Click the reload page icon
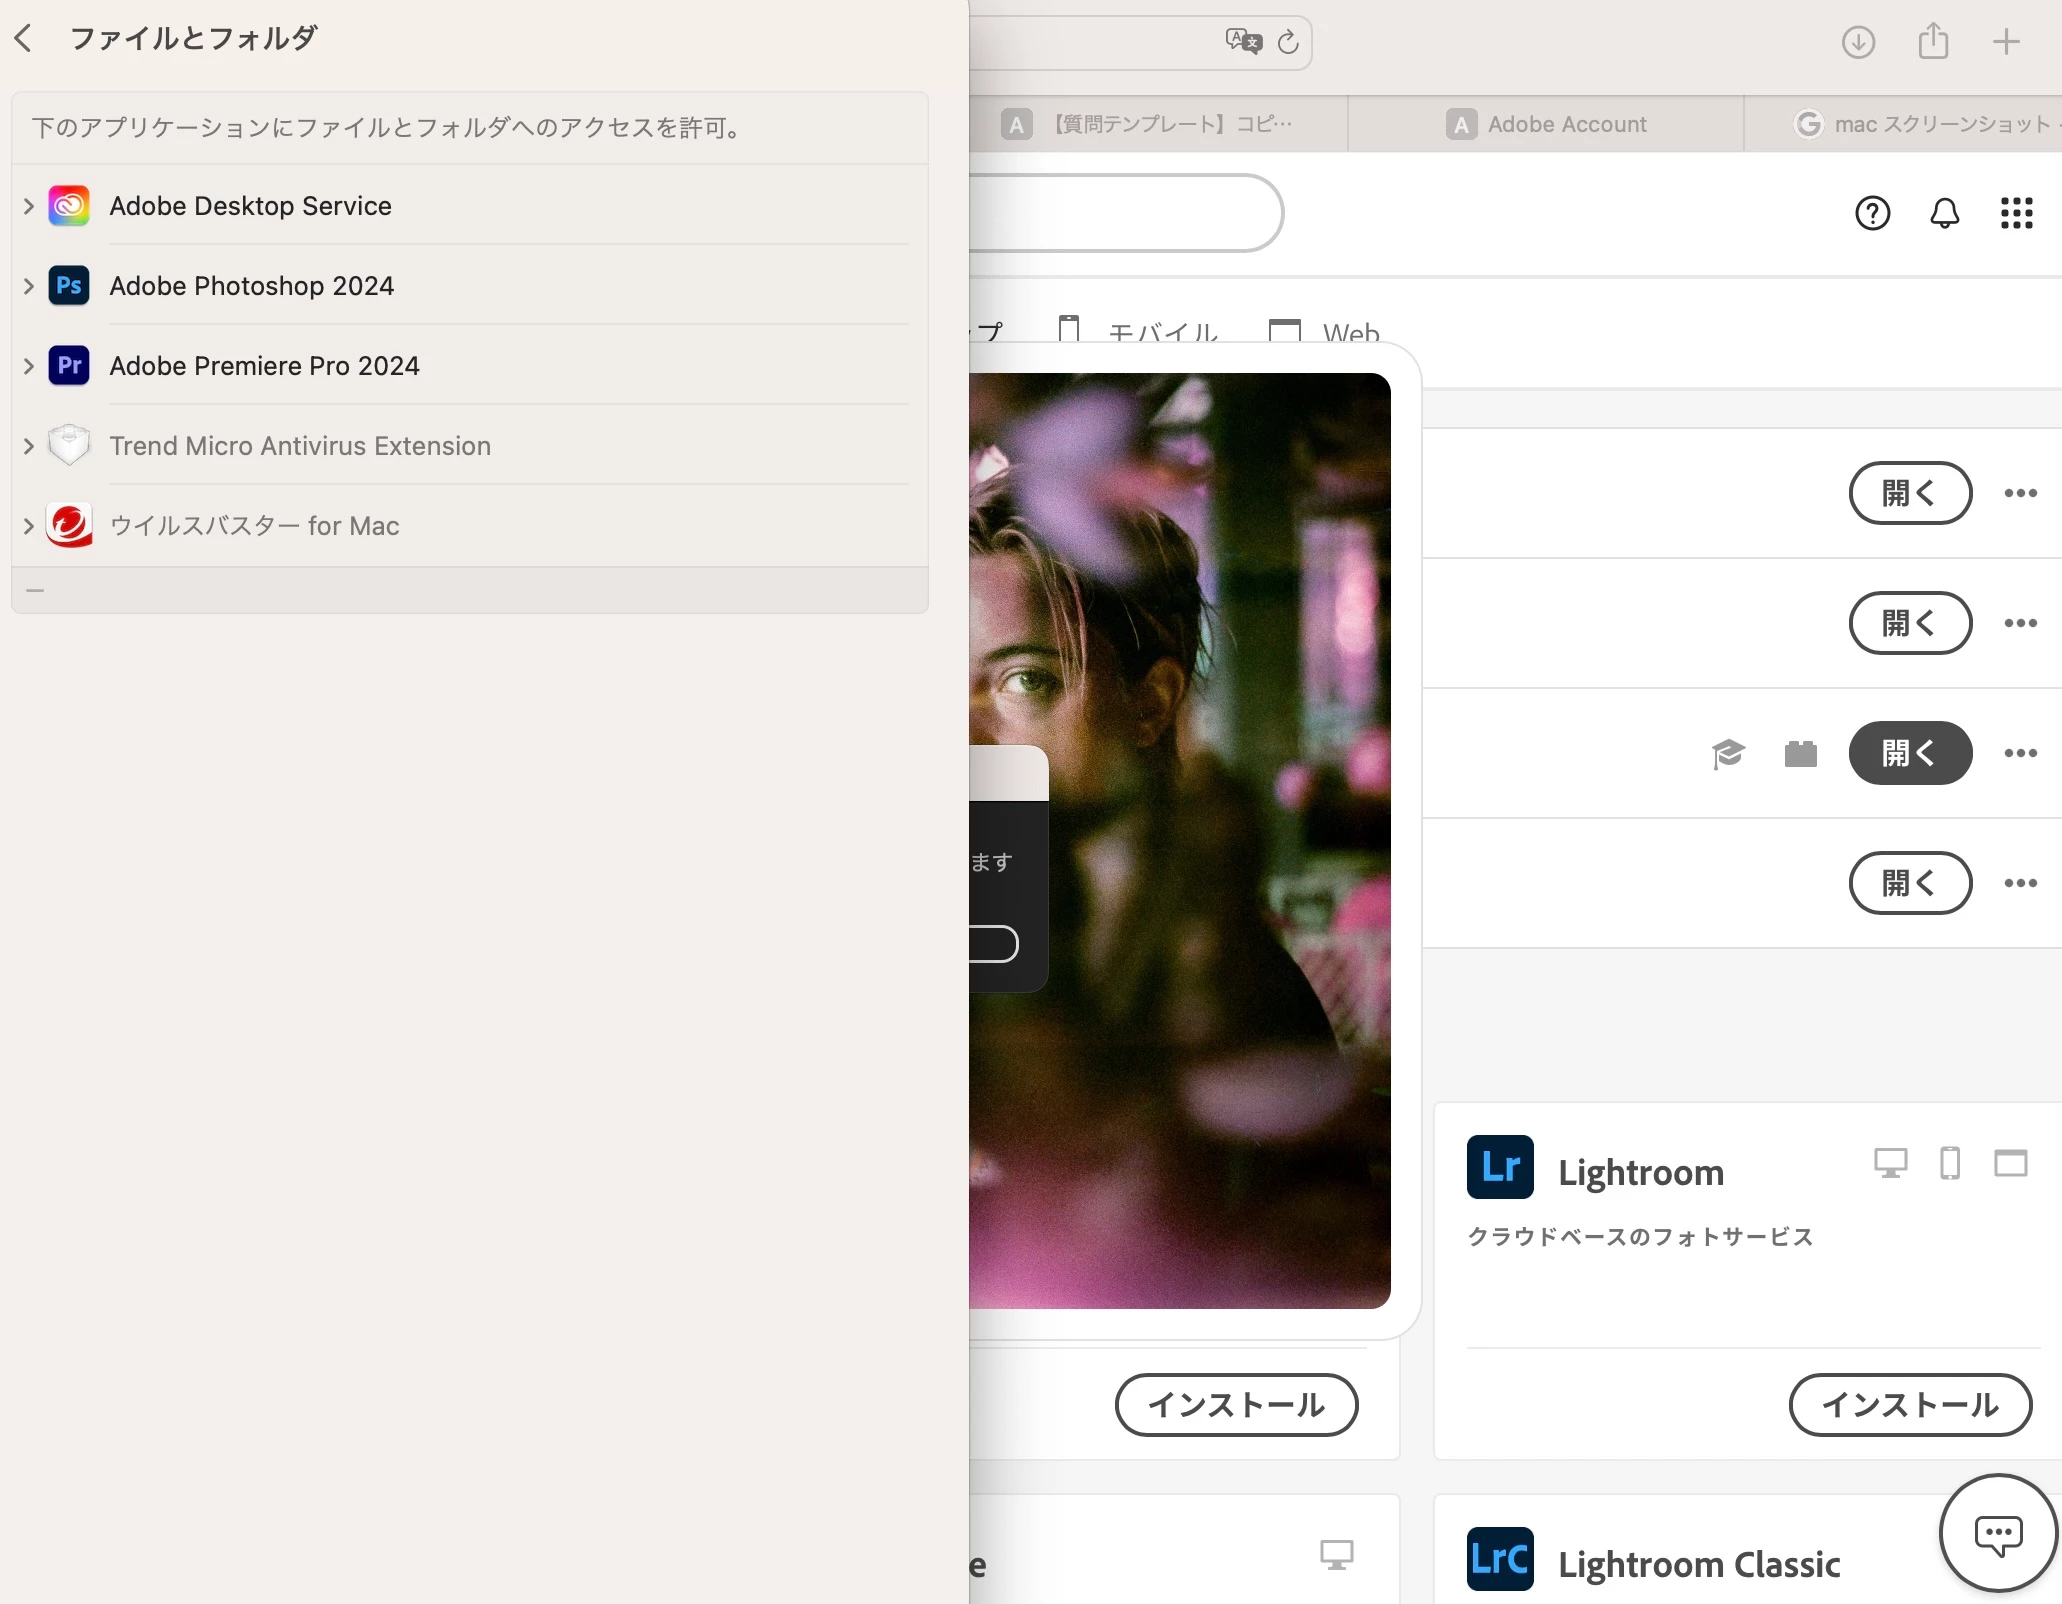 pyautogui.click(x=1288, y=42)
